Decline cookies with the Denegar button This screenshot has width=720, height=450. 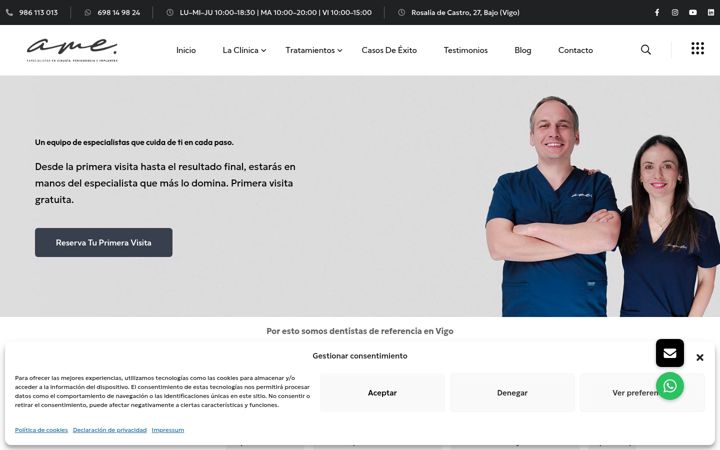(x=512, y=393)
